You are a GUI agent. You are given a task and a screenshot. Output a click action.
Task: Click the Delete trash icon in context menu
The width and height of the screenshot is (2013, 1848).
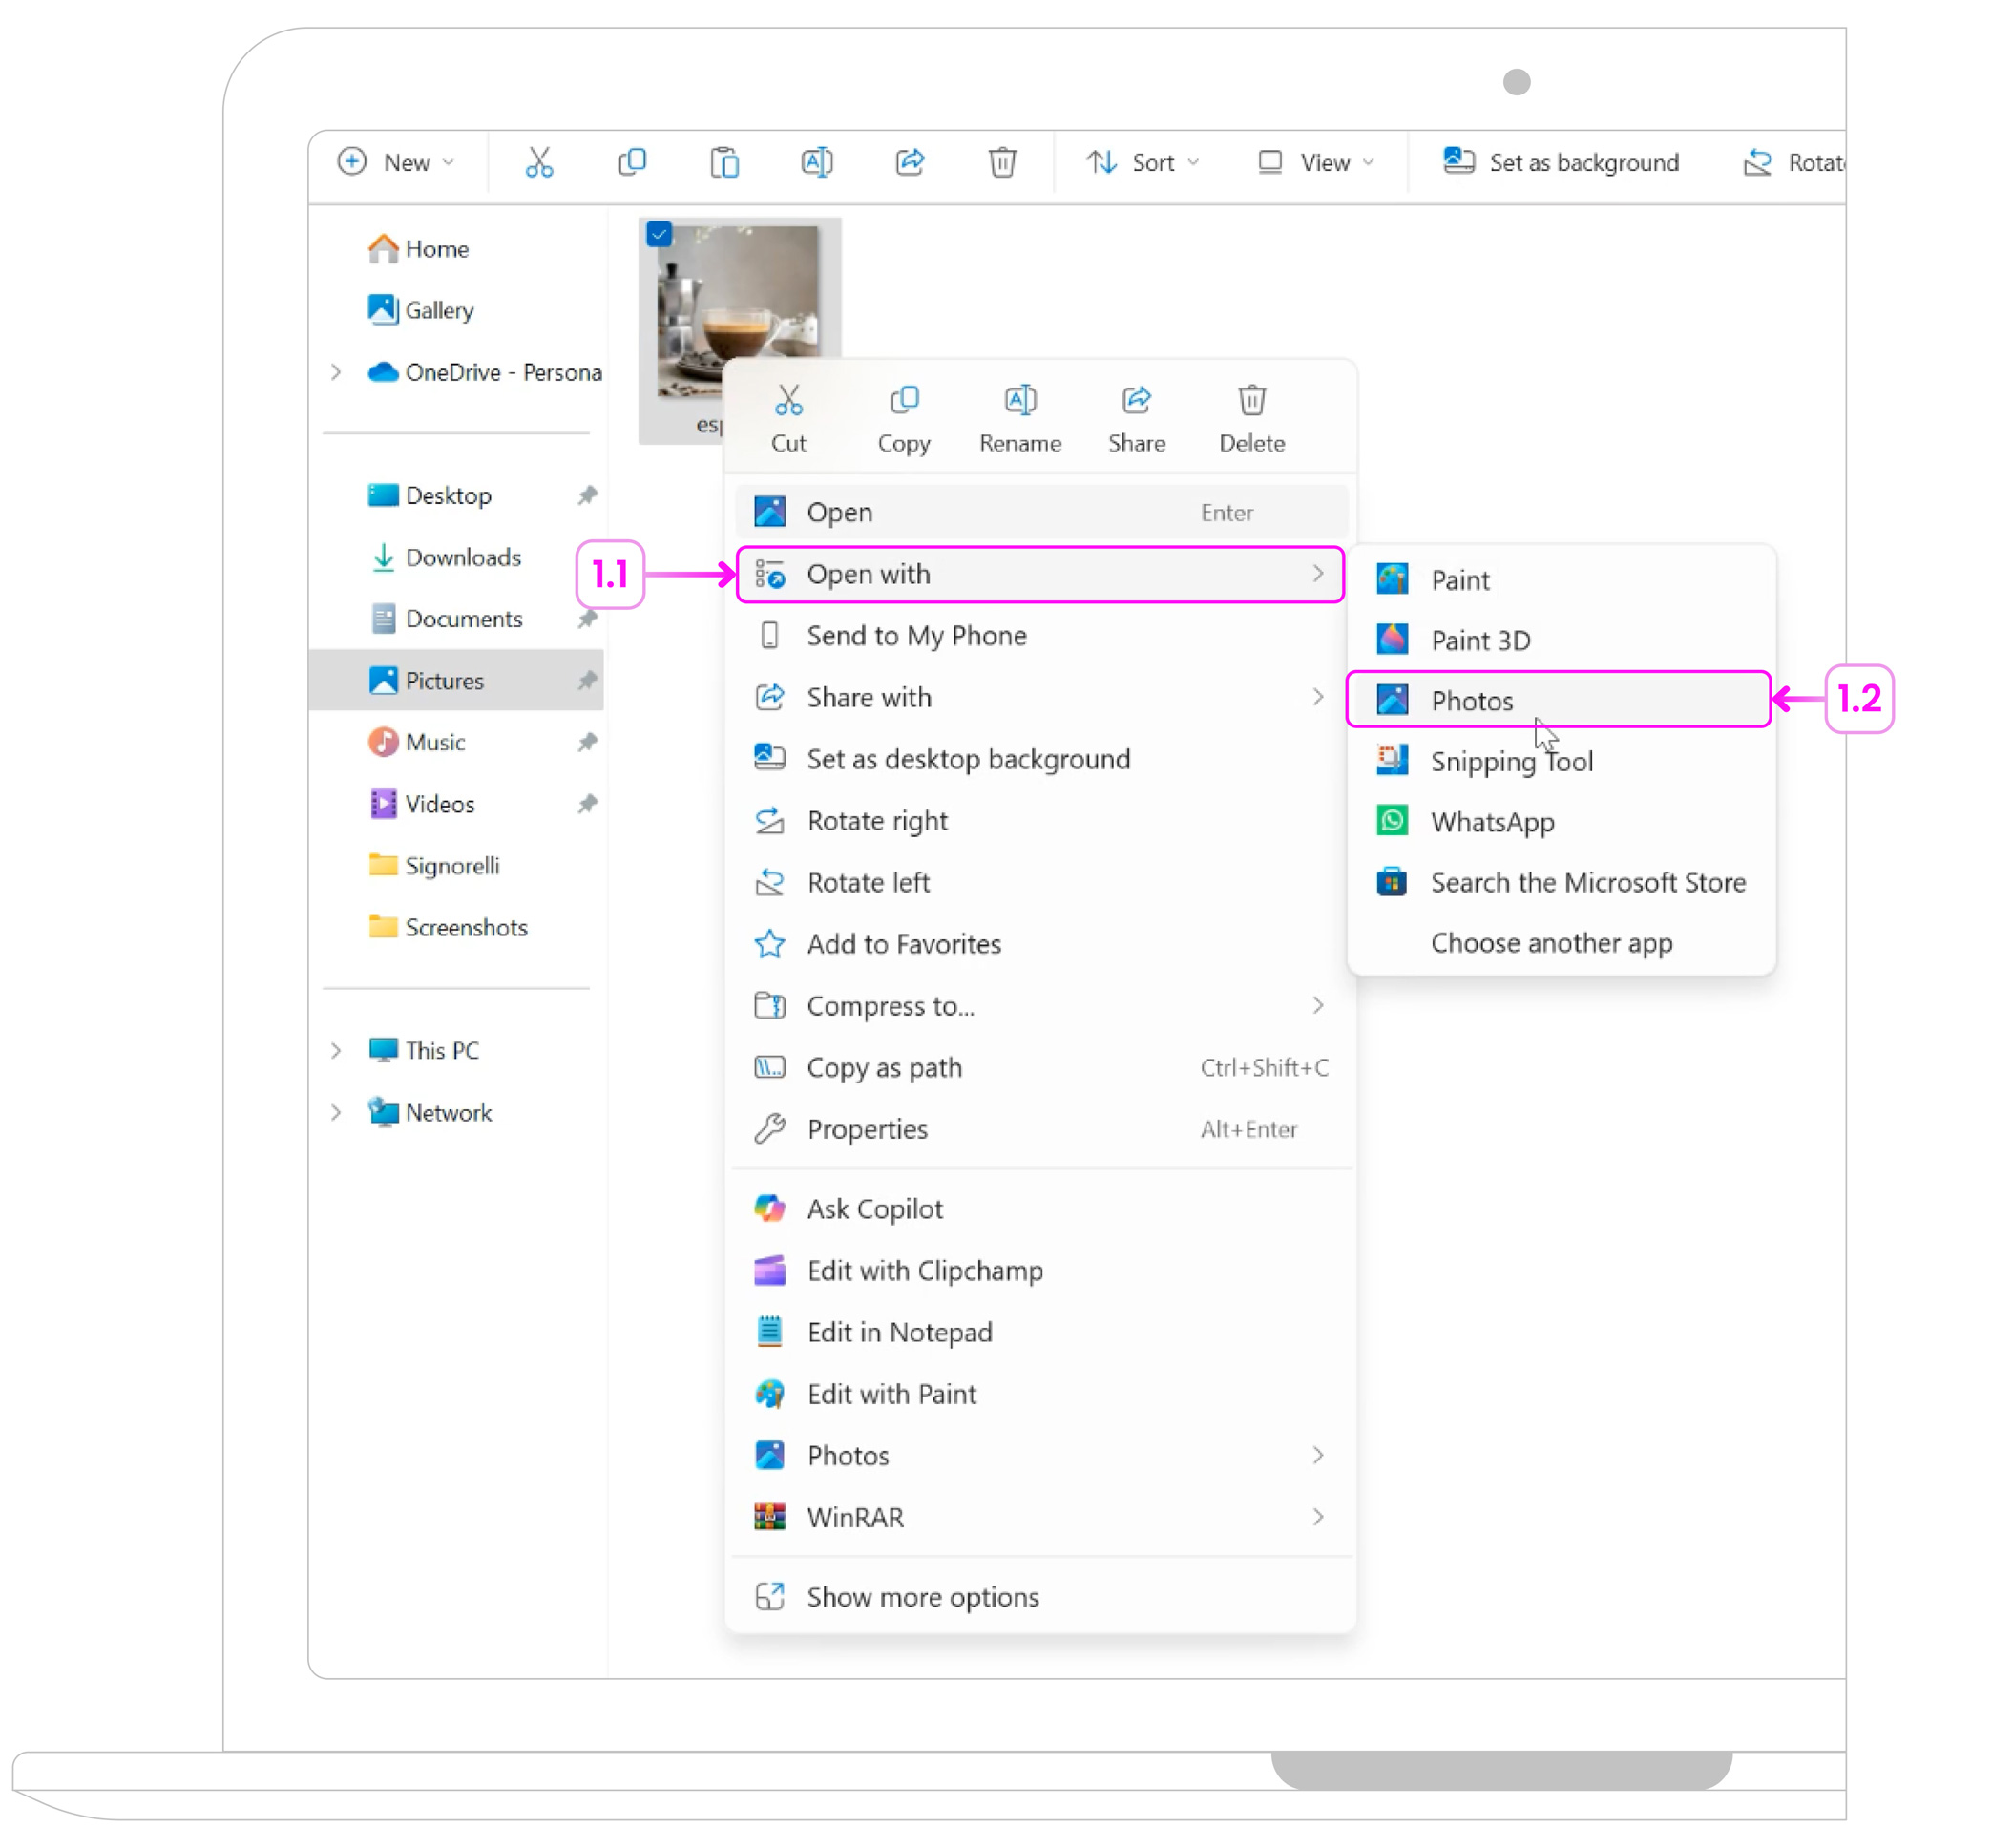click(1251, 401)
